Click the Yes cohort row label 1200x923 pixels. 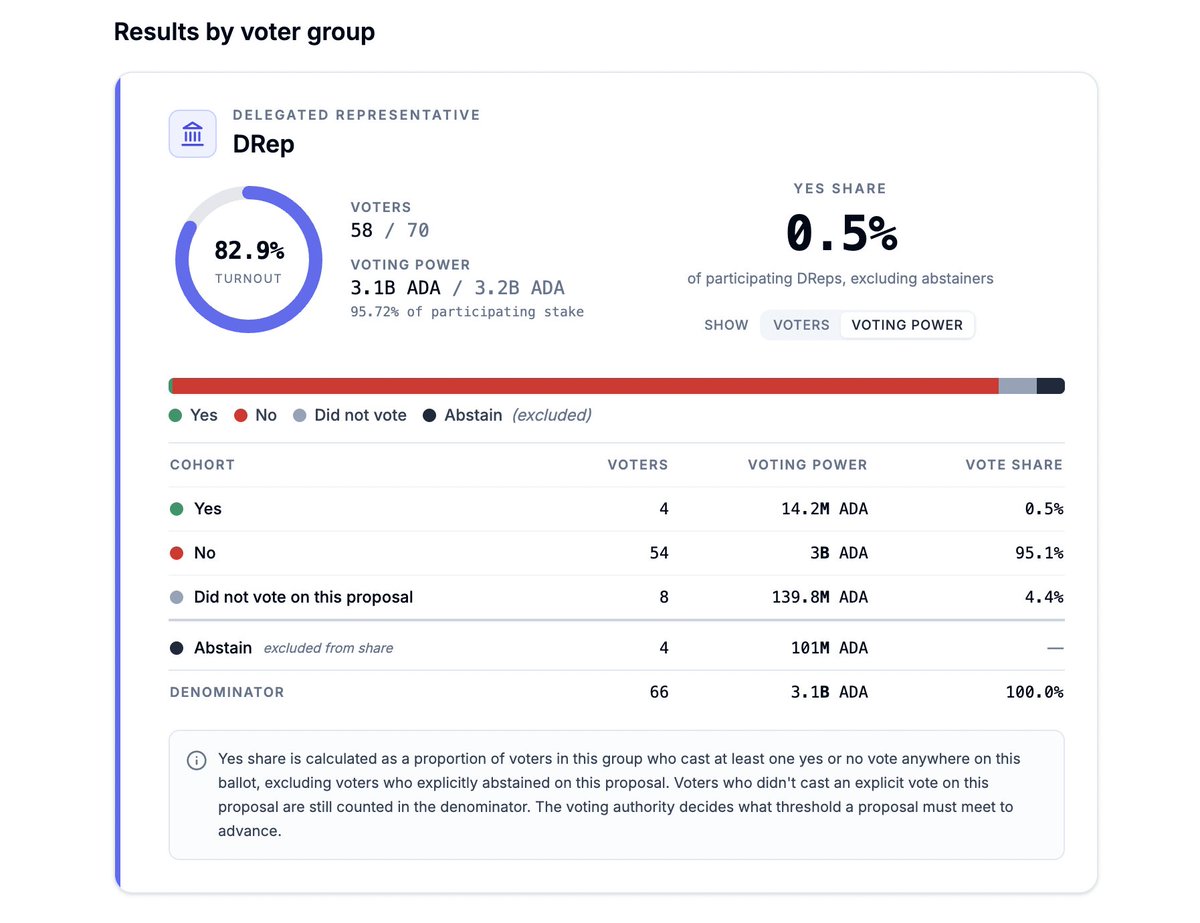[208, 509]
